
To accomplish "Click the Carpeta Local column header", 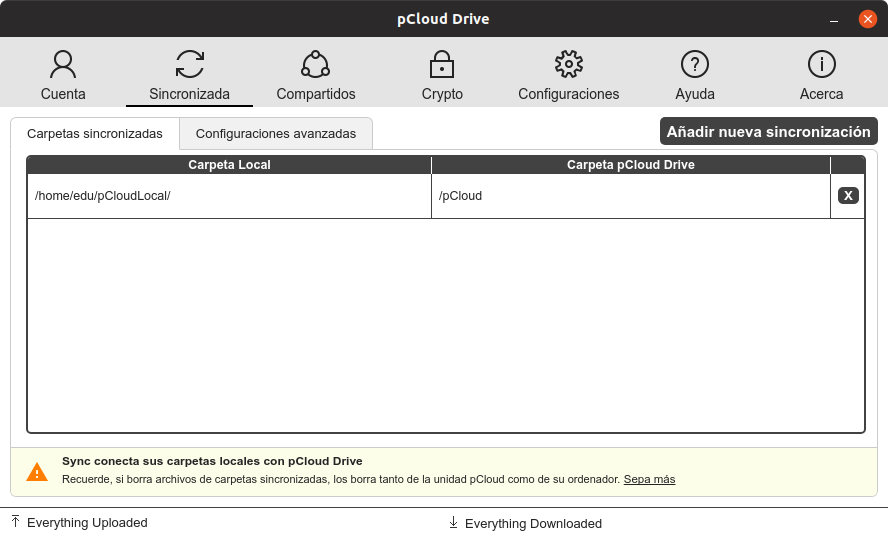I will [229, 165].
